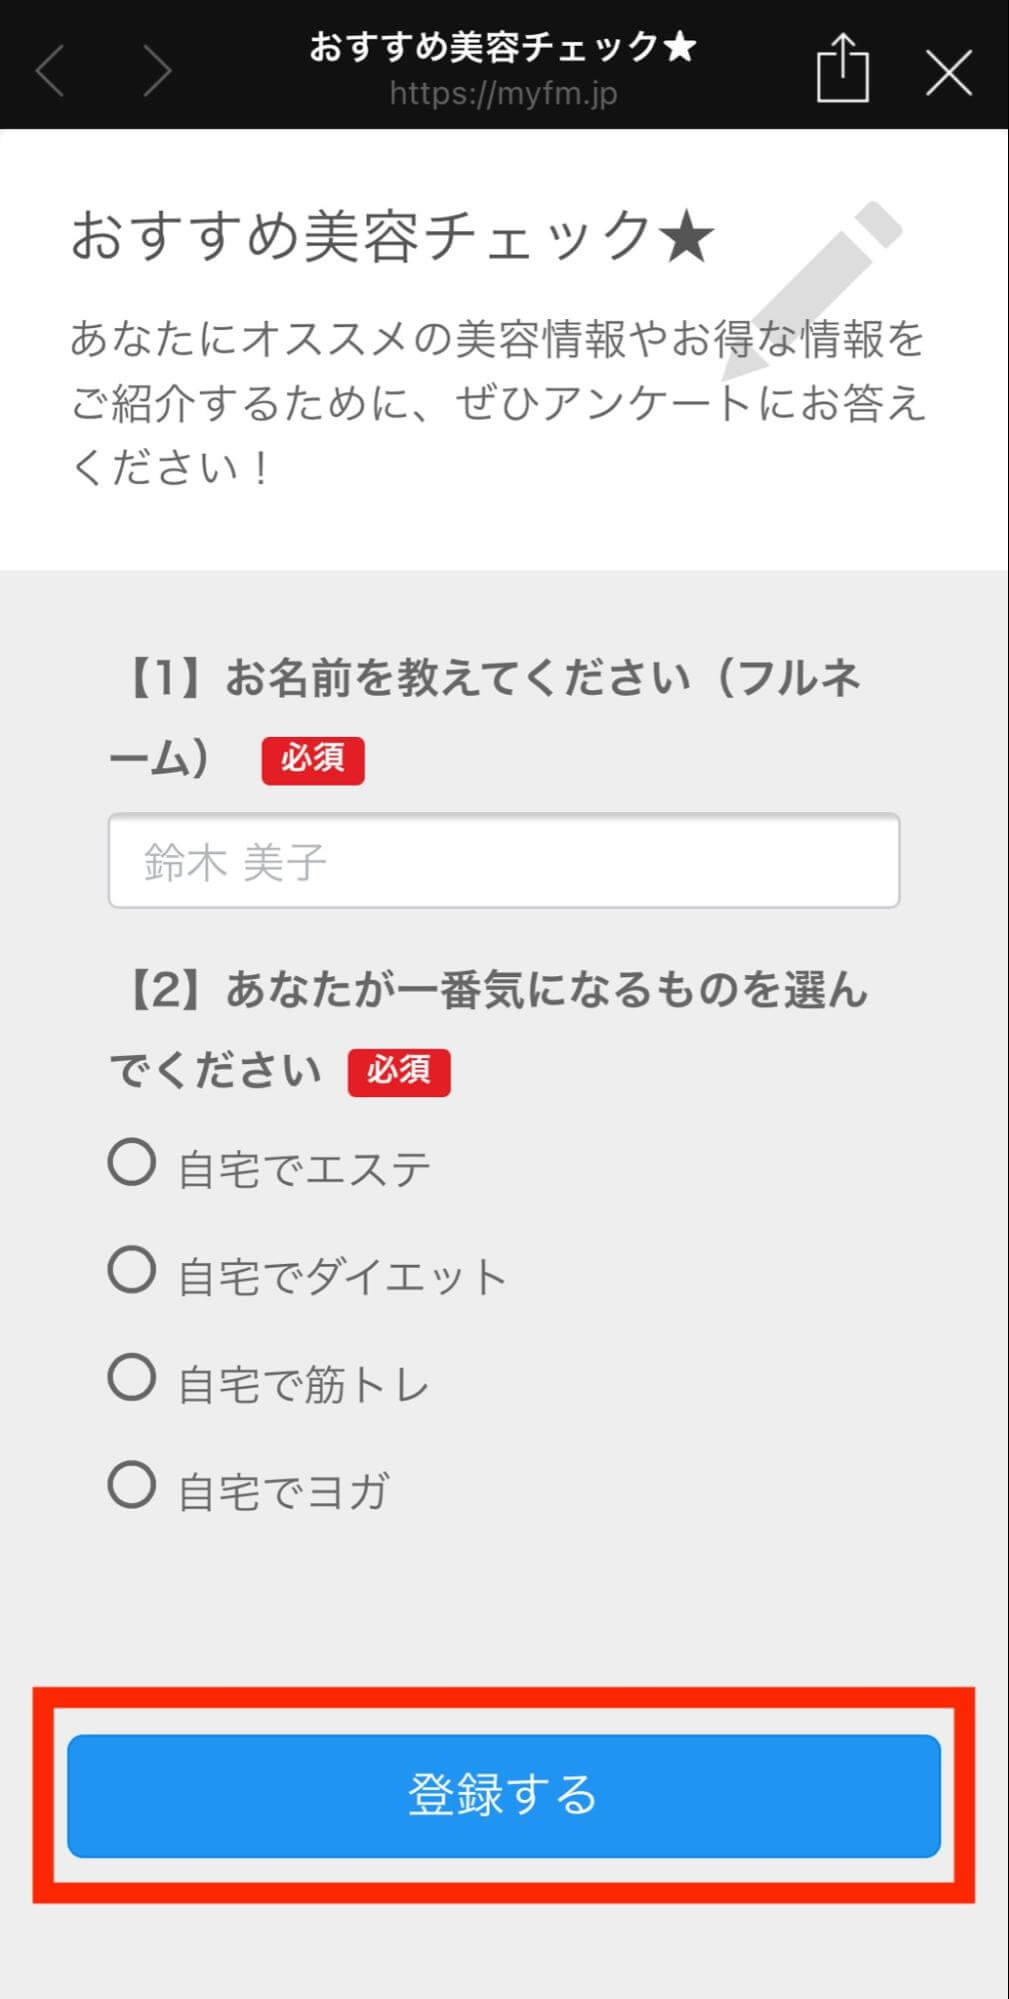The height and width of the screenshot is (1999, 1009).
Task: Click the survey description paragraph text
Action: pyautogui.click(x=497, y=402)
